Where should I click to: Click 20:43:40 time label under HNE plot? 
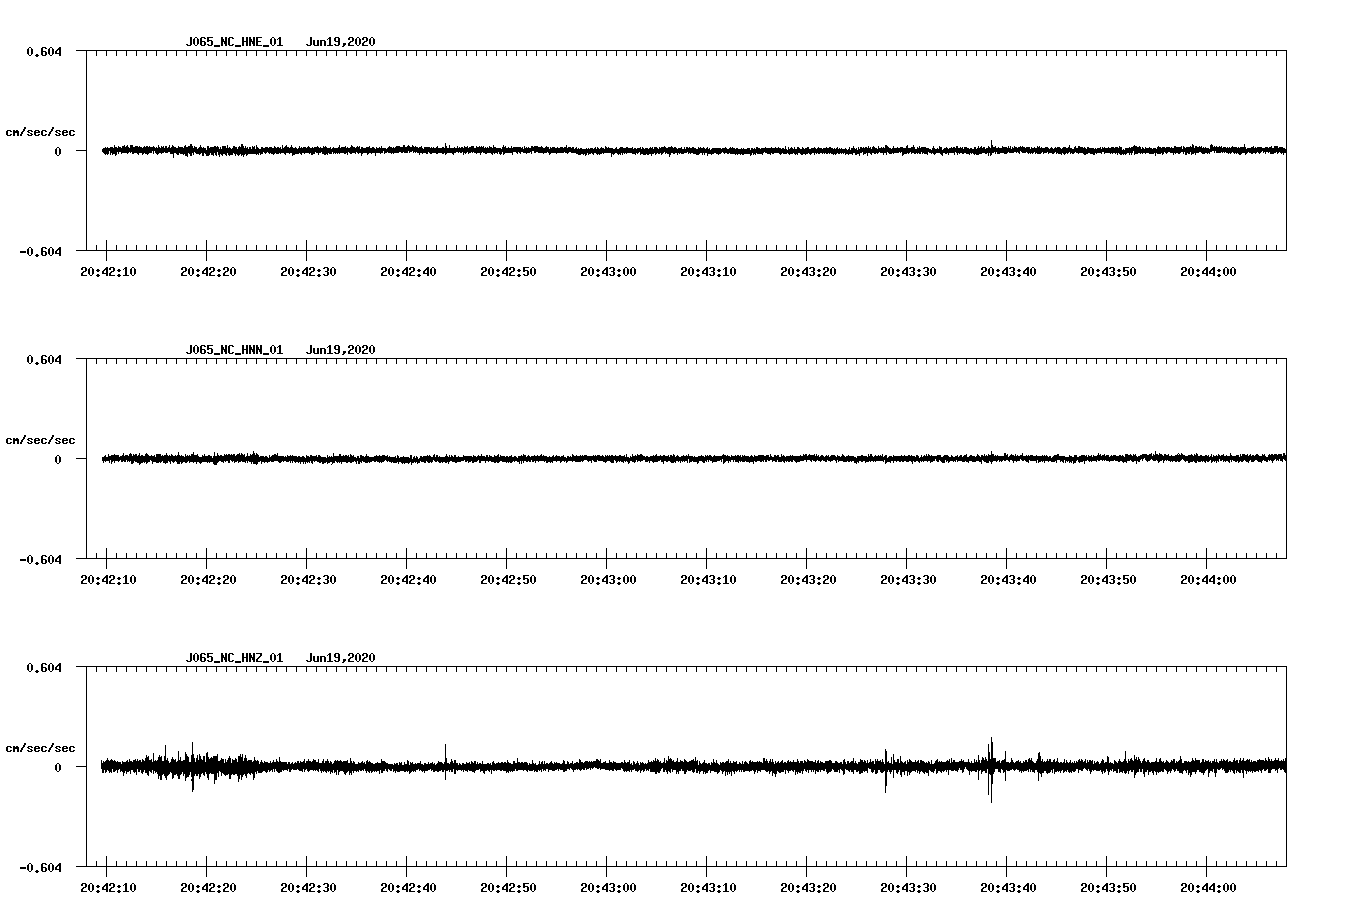[x=1008, y=272]
